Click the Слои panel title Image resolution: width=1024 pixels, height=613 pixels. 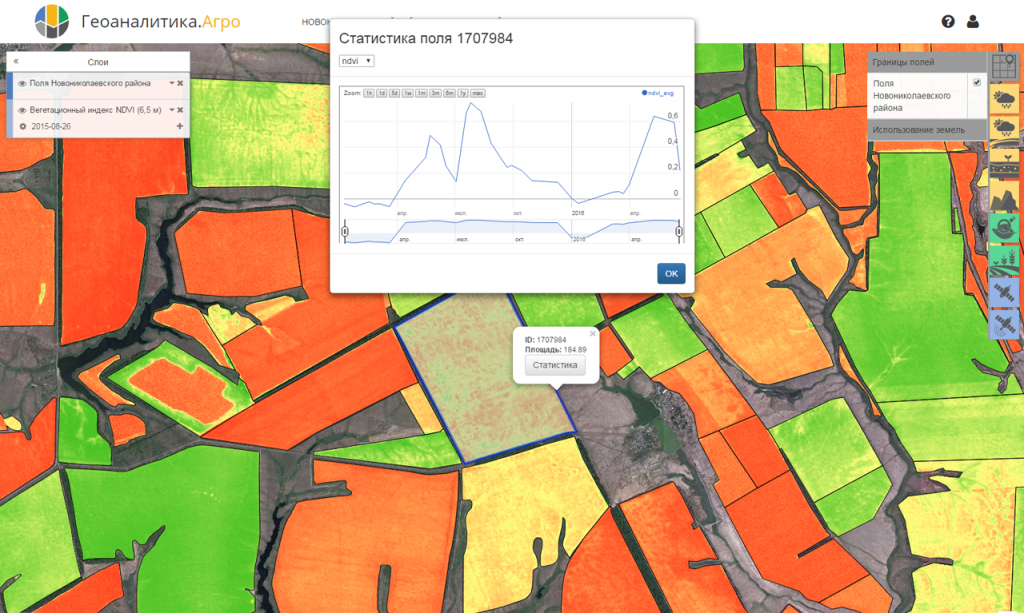tap(98, 62)
